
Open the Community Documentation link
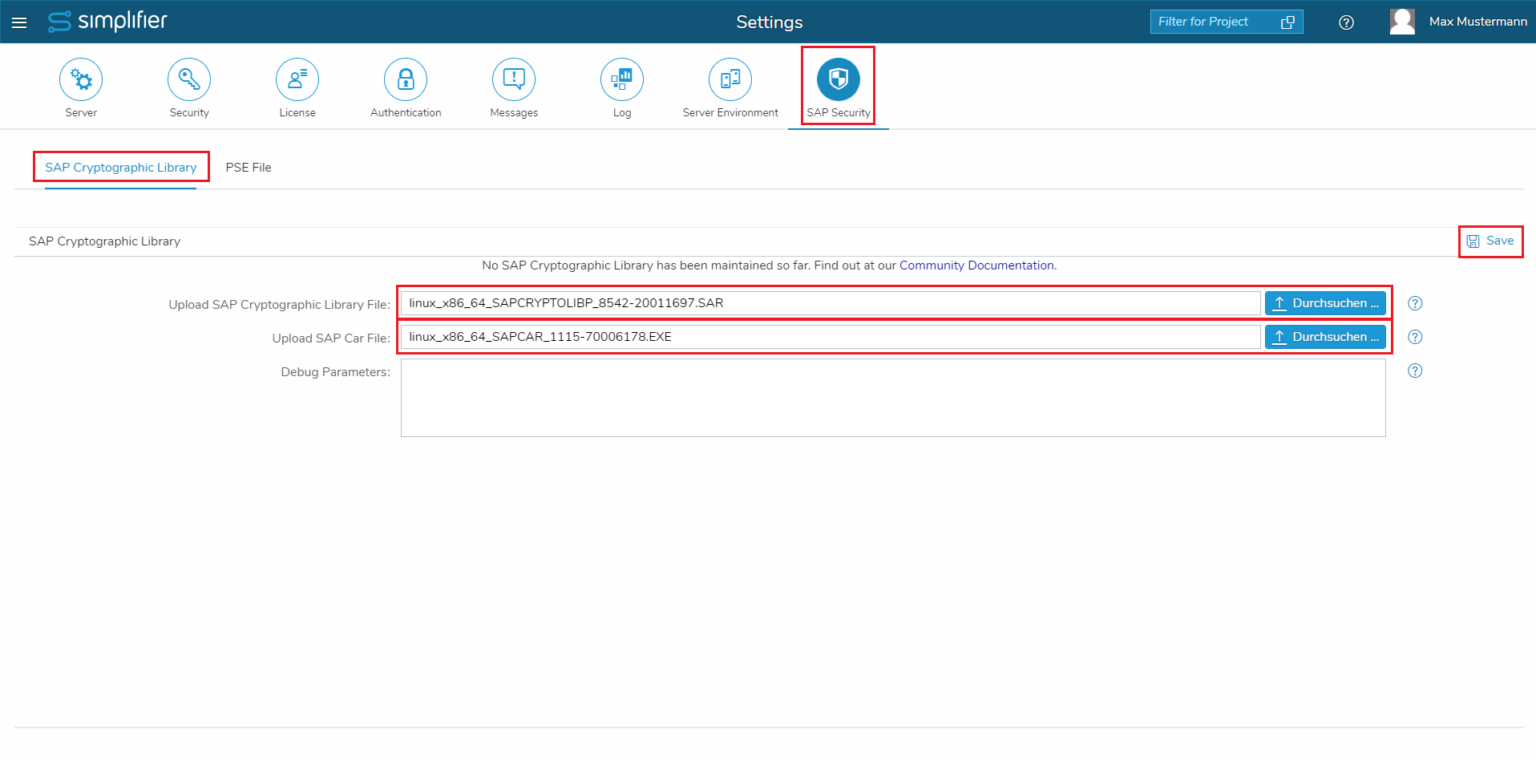[x=976, y=265]
